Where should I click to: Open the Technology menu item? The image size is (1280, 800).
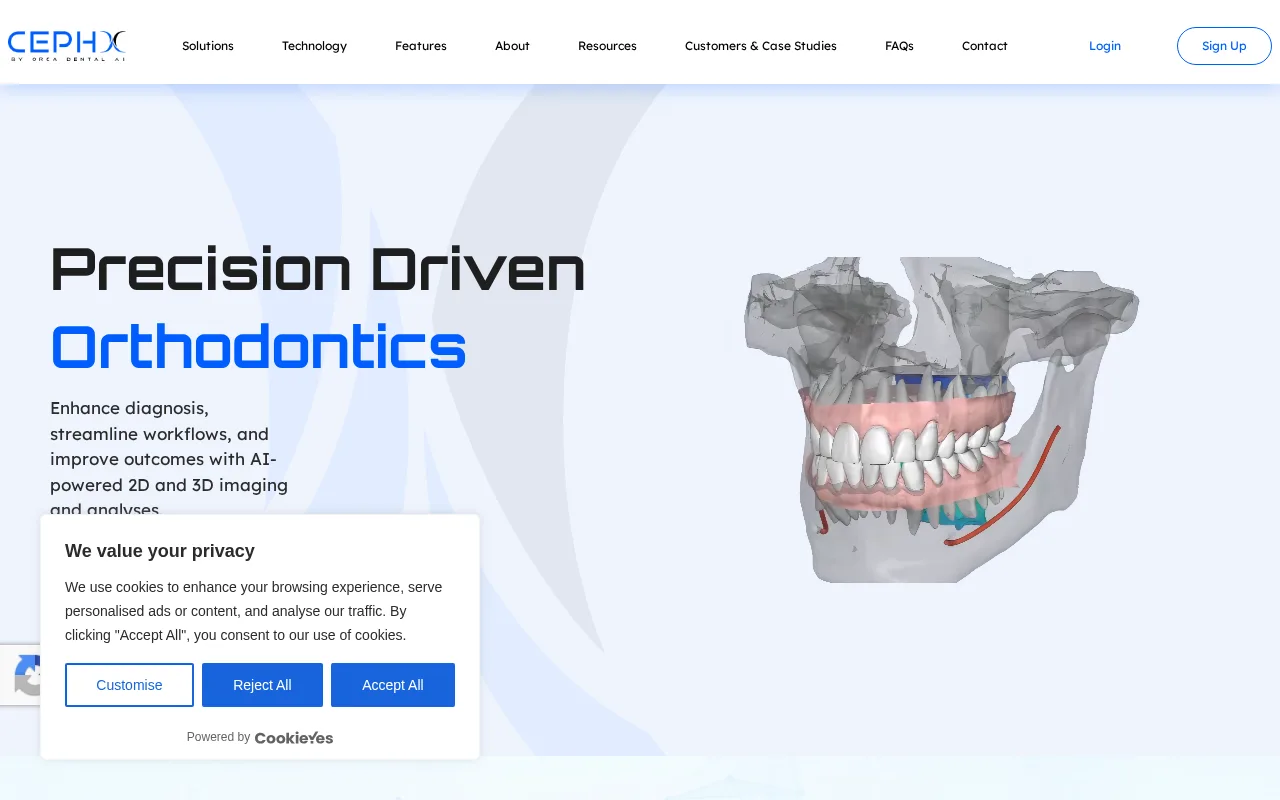click(x=314, y=46)
